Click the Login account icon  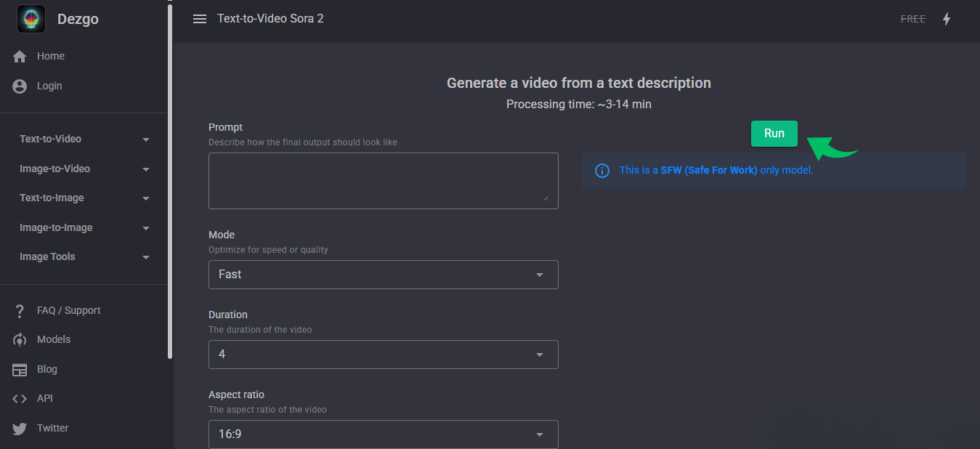click(x=20, y=86)
